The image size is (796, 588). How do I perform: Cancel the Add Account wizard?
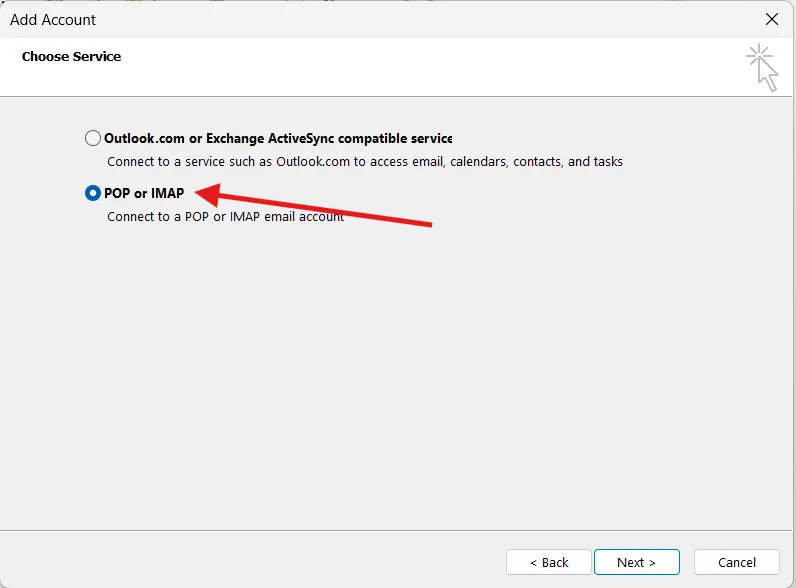point(737,562)
